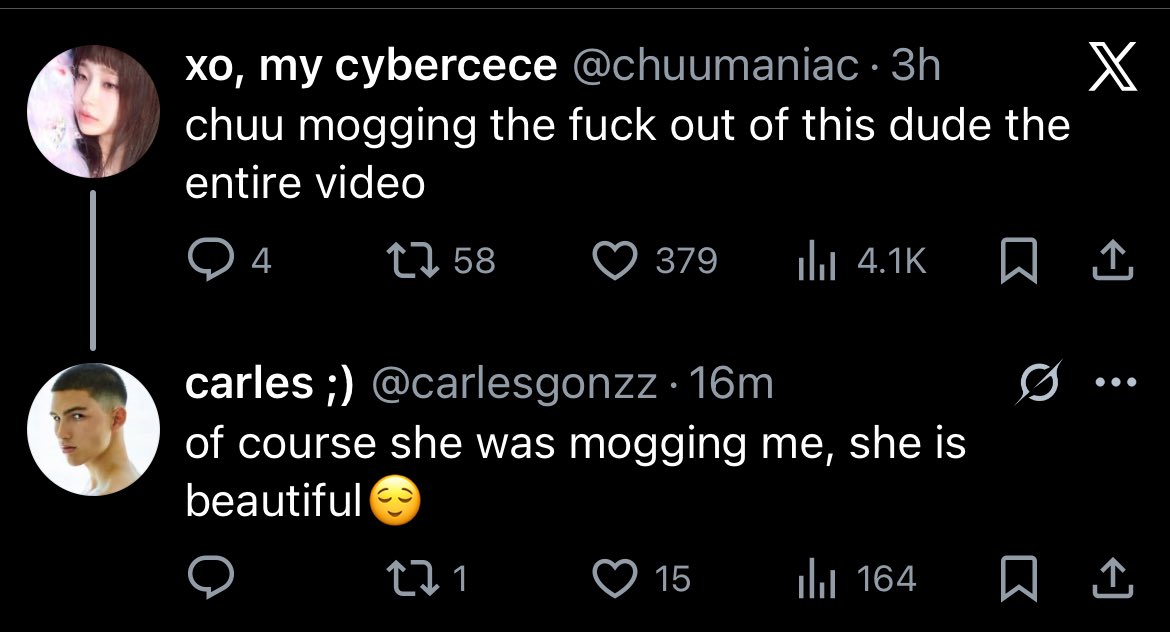Bookmark the chuumaniac tweet
1170x632 pixels.
tap(1016, 261)
